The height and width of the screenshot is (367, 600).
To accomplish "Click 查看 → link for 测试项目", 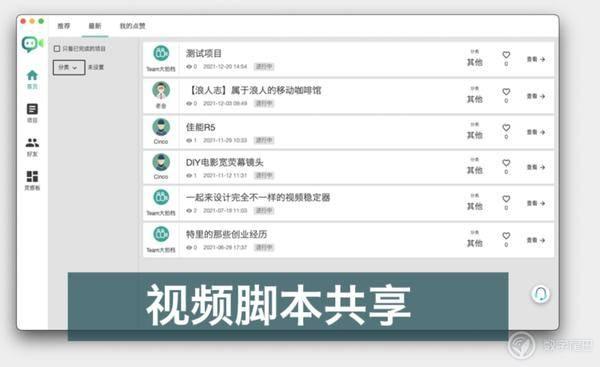I will pos(536,59).
